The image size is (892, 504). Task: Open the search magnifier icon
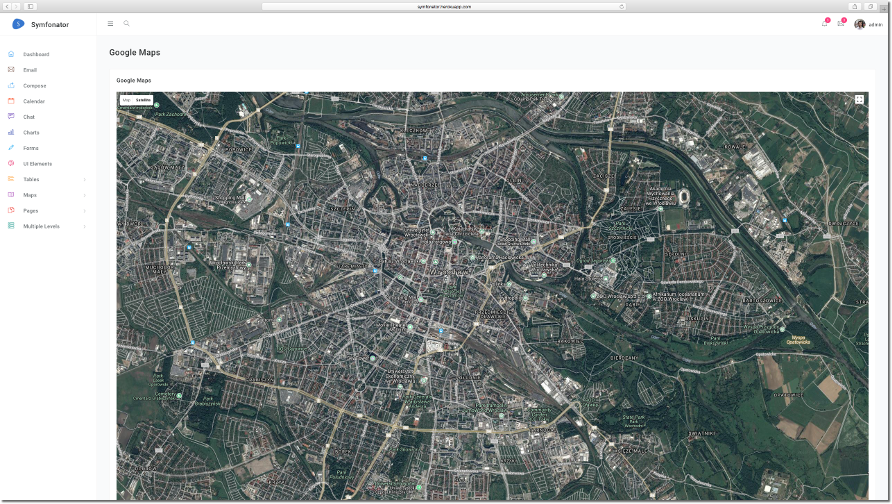click(126, 23)
